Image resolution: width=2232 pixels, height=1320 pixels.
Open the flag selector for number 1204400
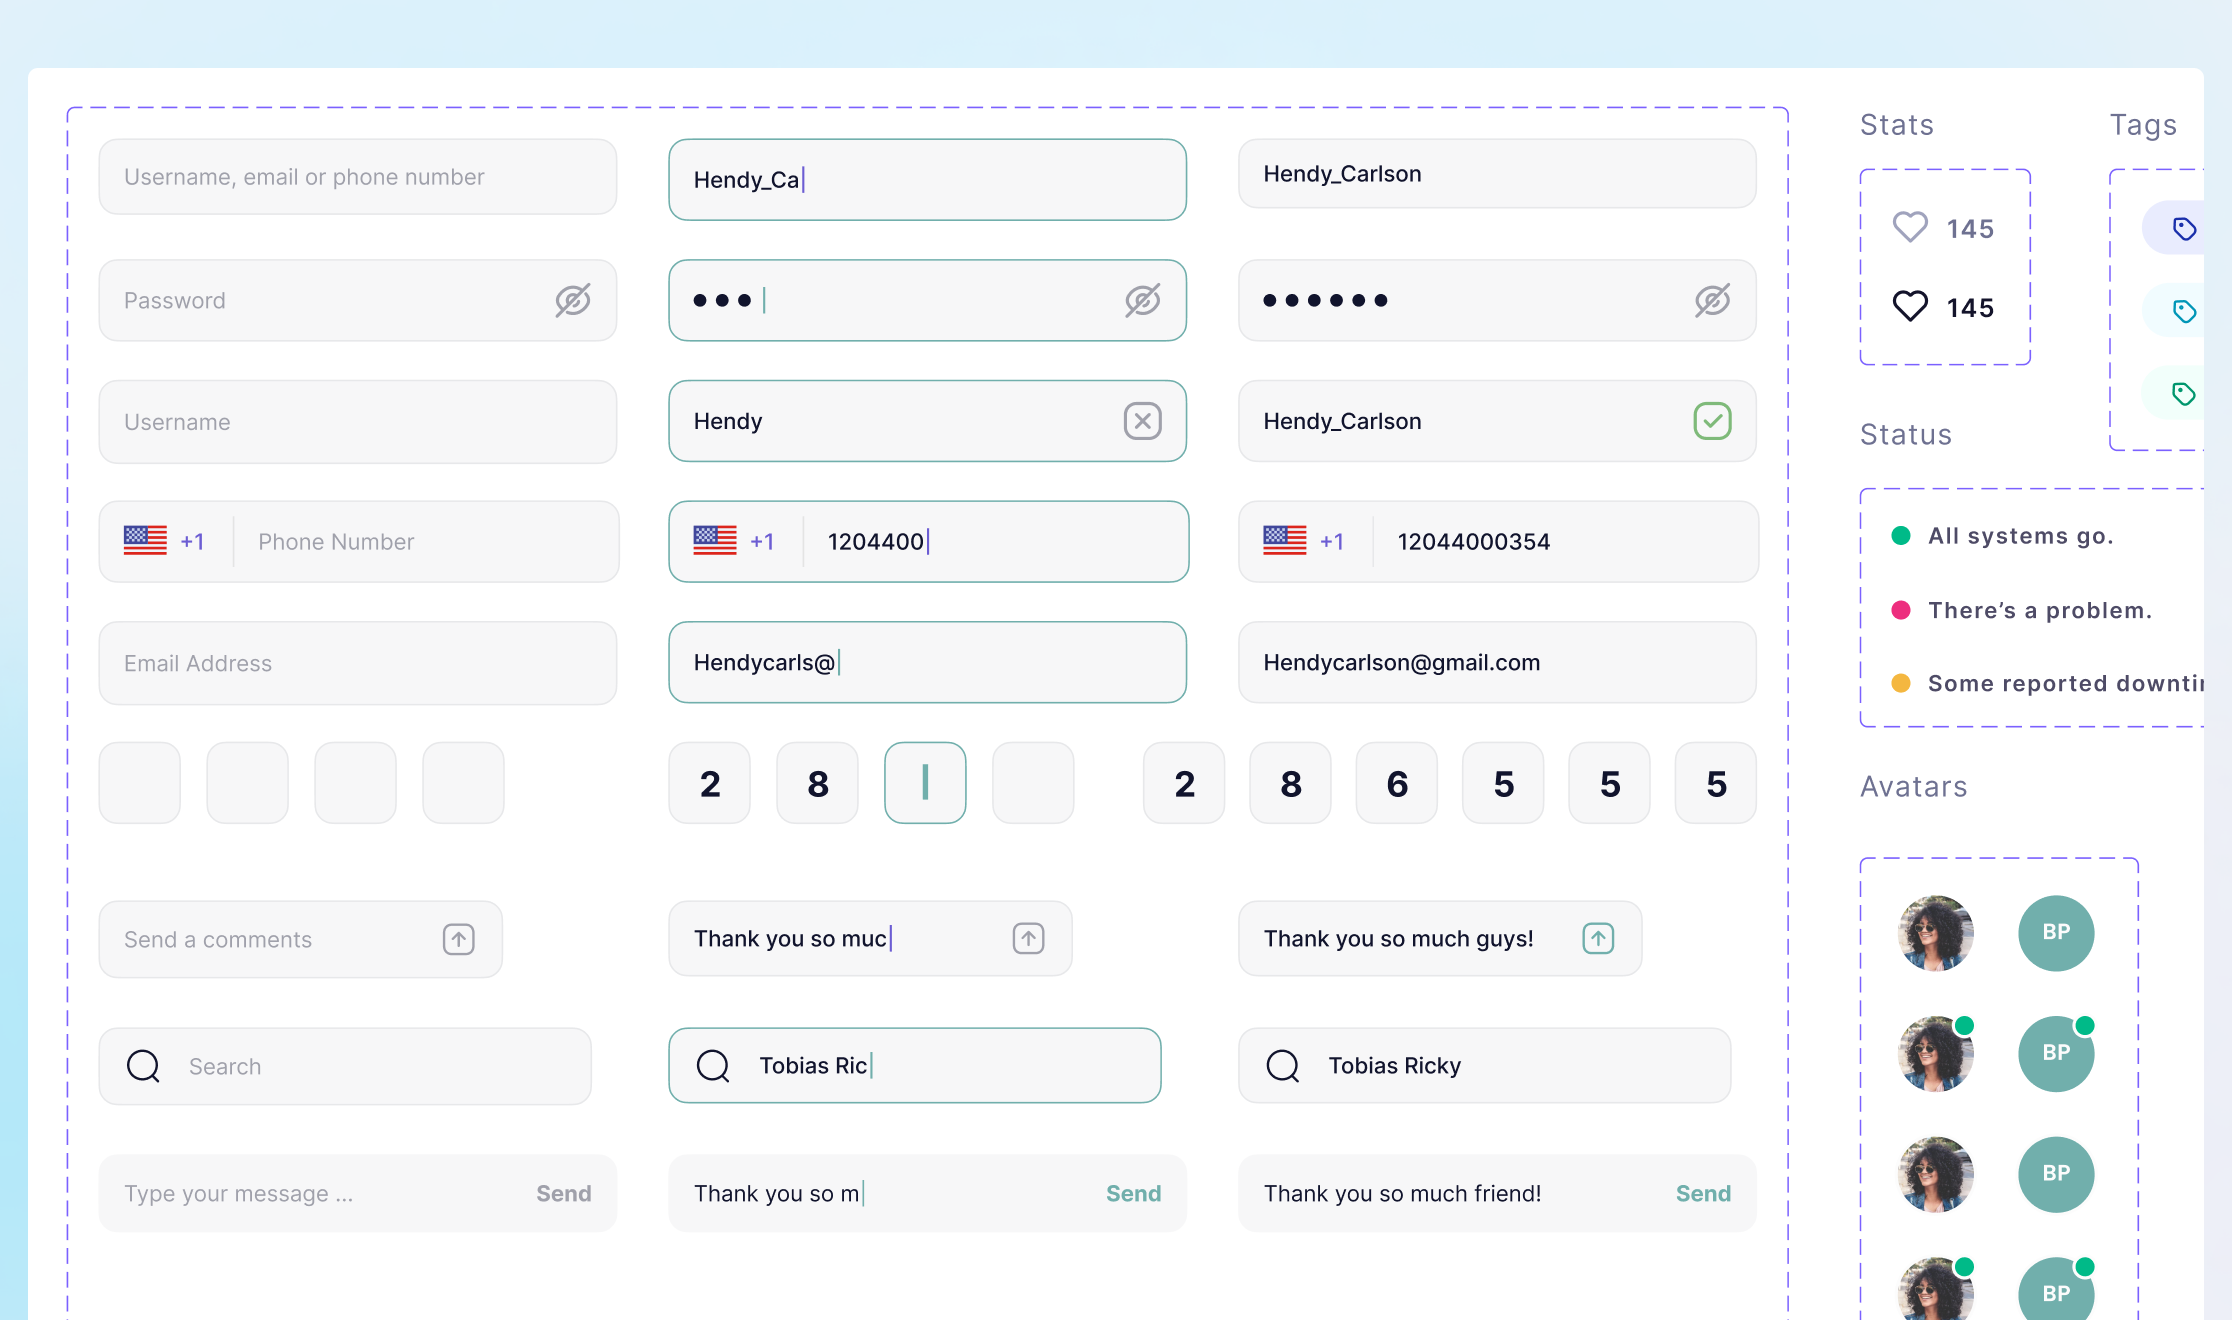(736, 541)
